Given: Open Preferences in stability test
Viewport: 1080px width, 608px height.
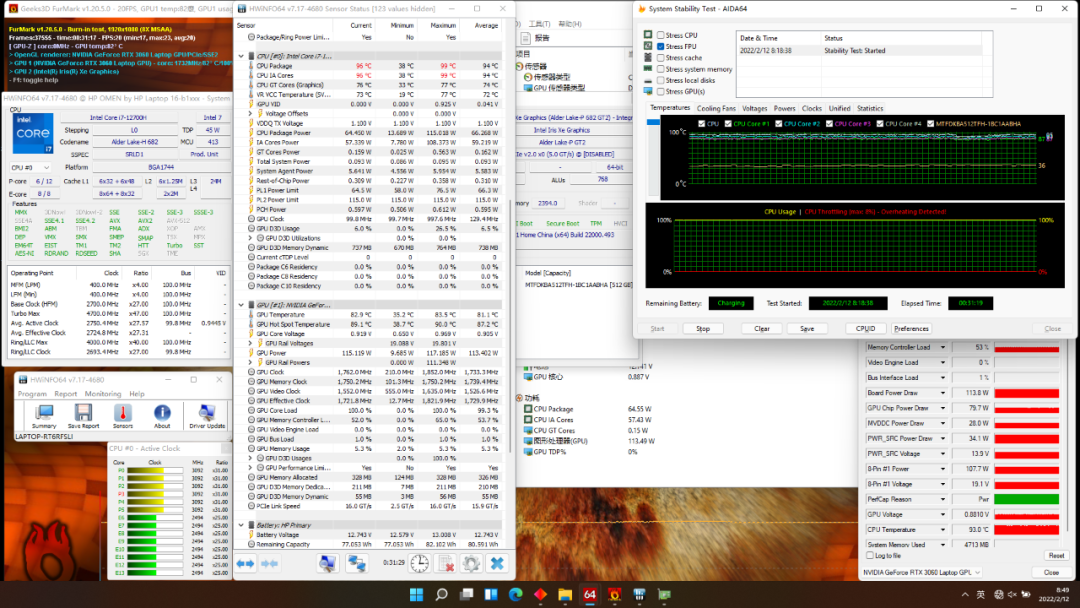Looking at the screenshot, I should [x=911, y=328].
